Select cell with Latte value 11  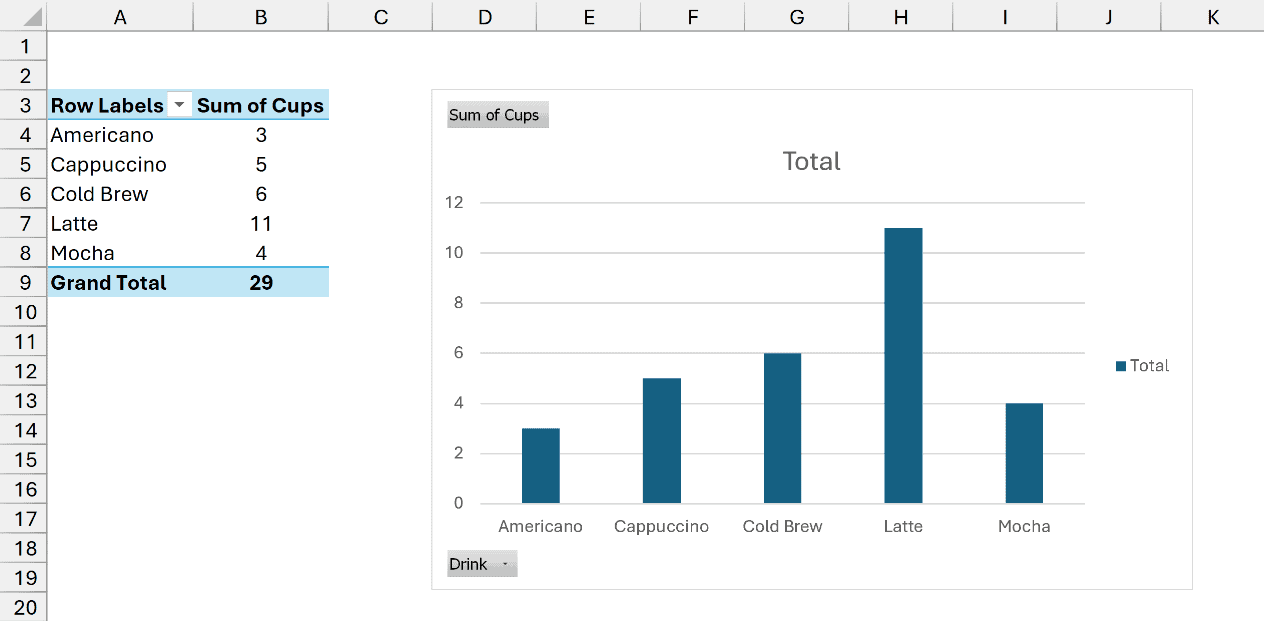[261, 223]
